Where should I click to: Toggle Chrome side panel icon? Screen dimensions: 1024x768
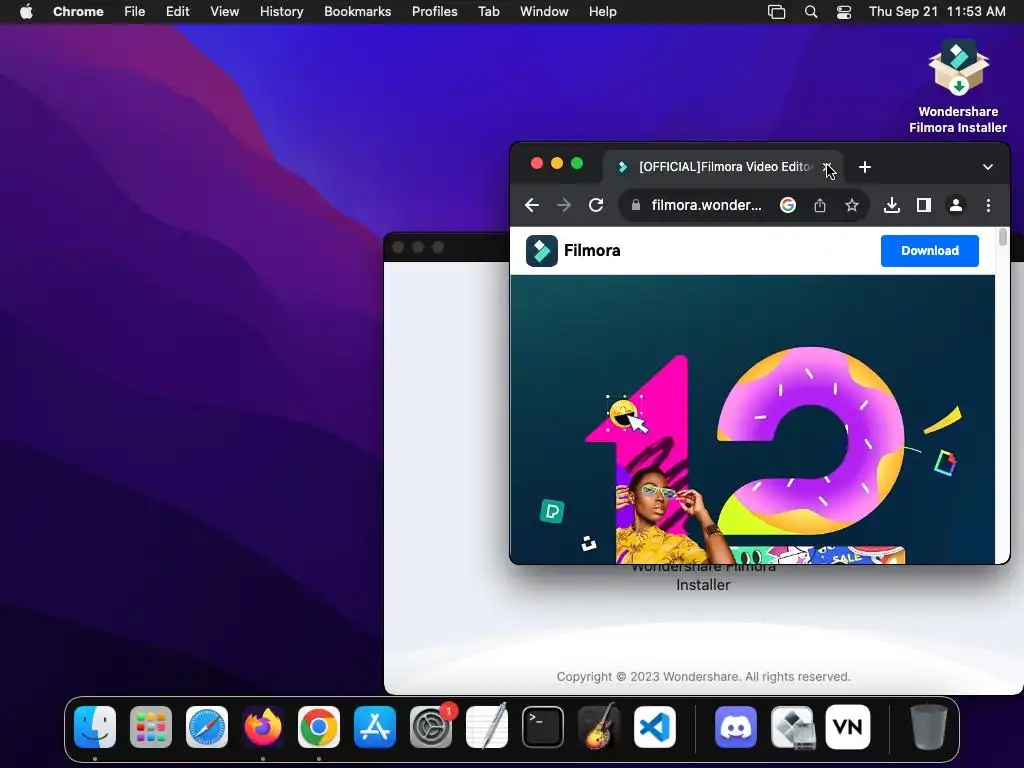[923, 205]
